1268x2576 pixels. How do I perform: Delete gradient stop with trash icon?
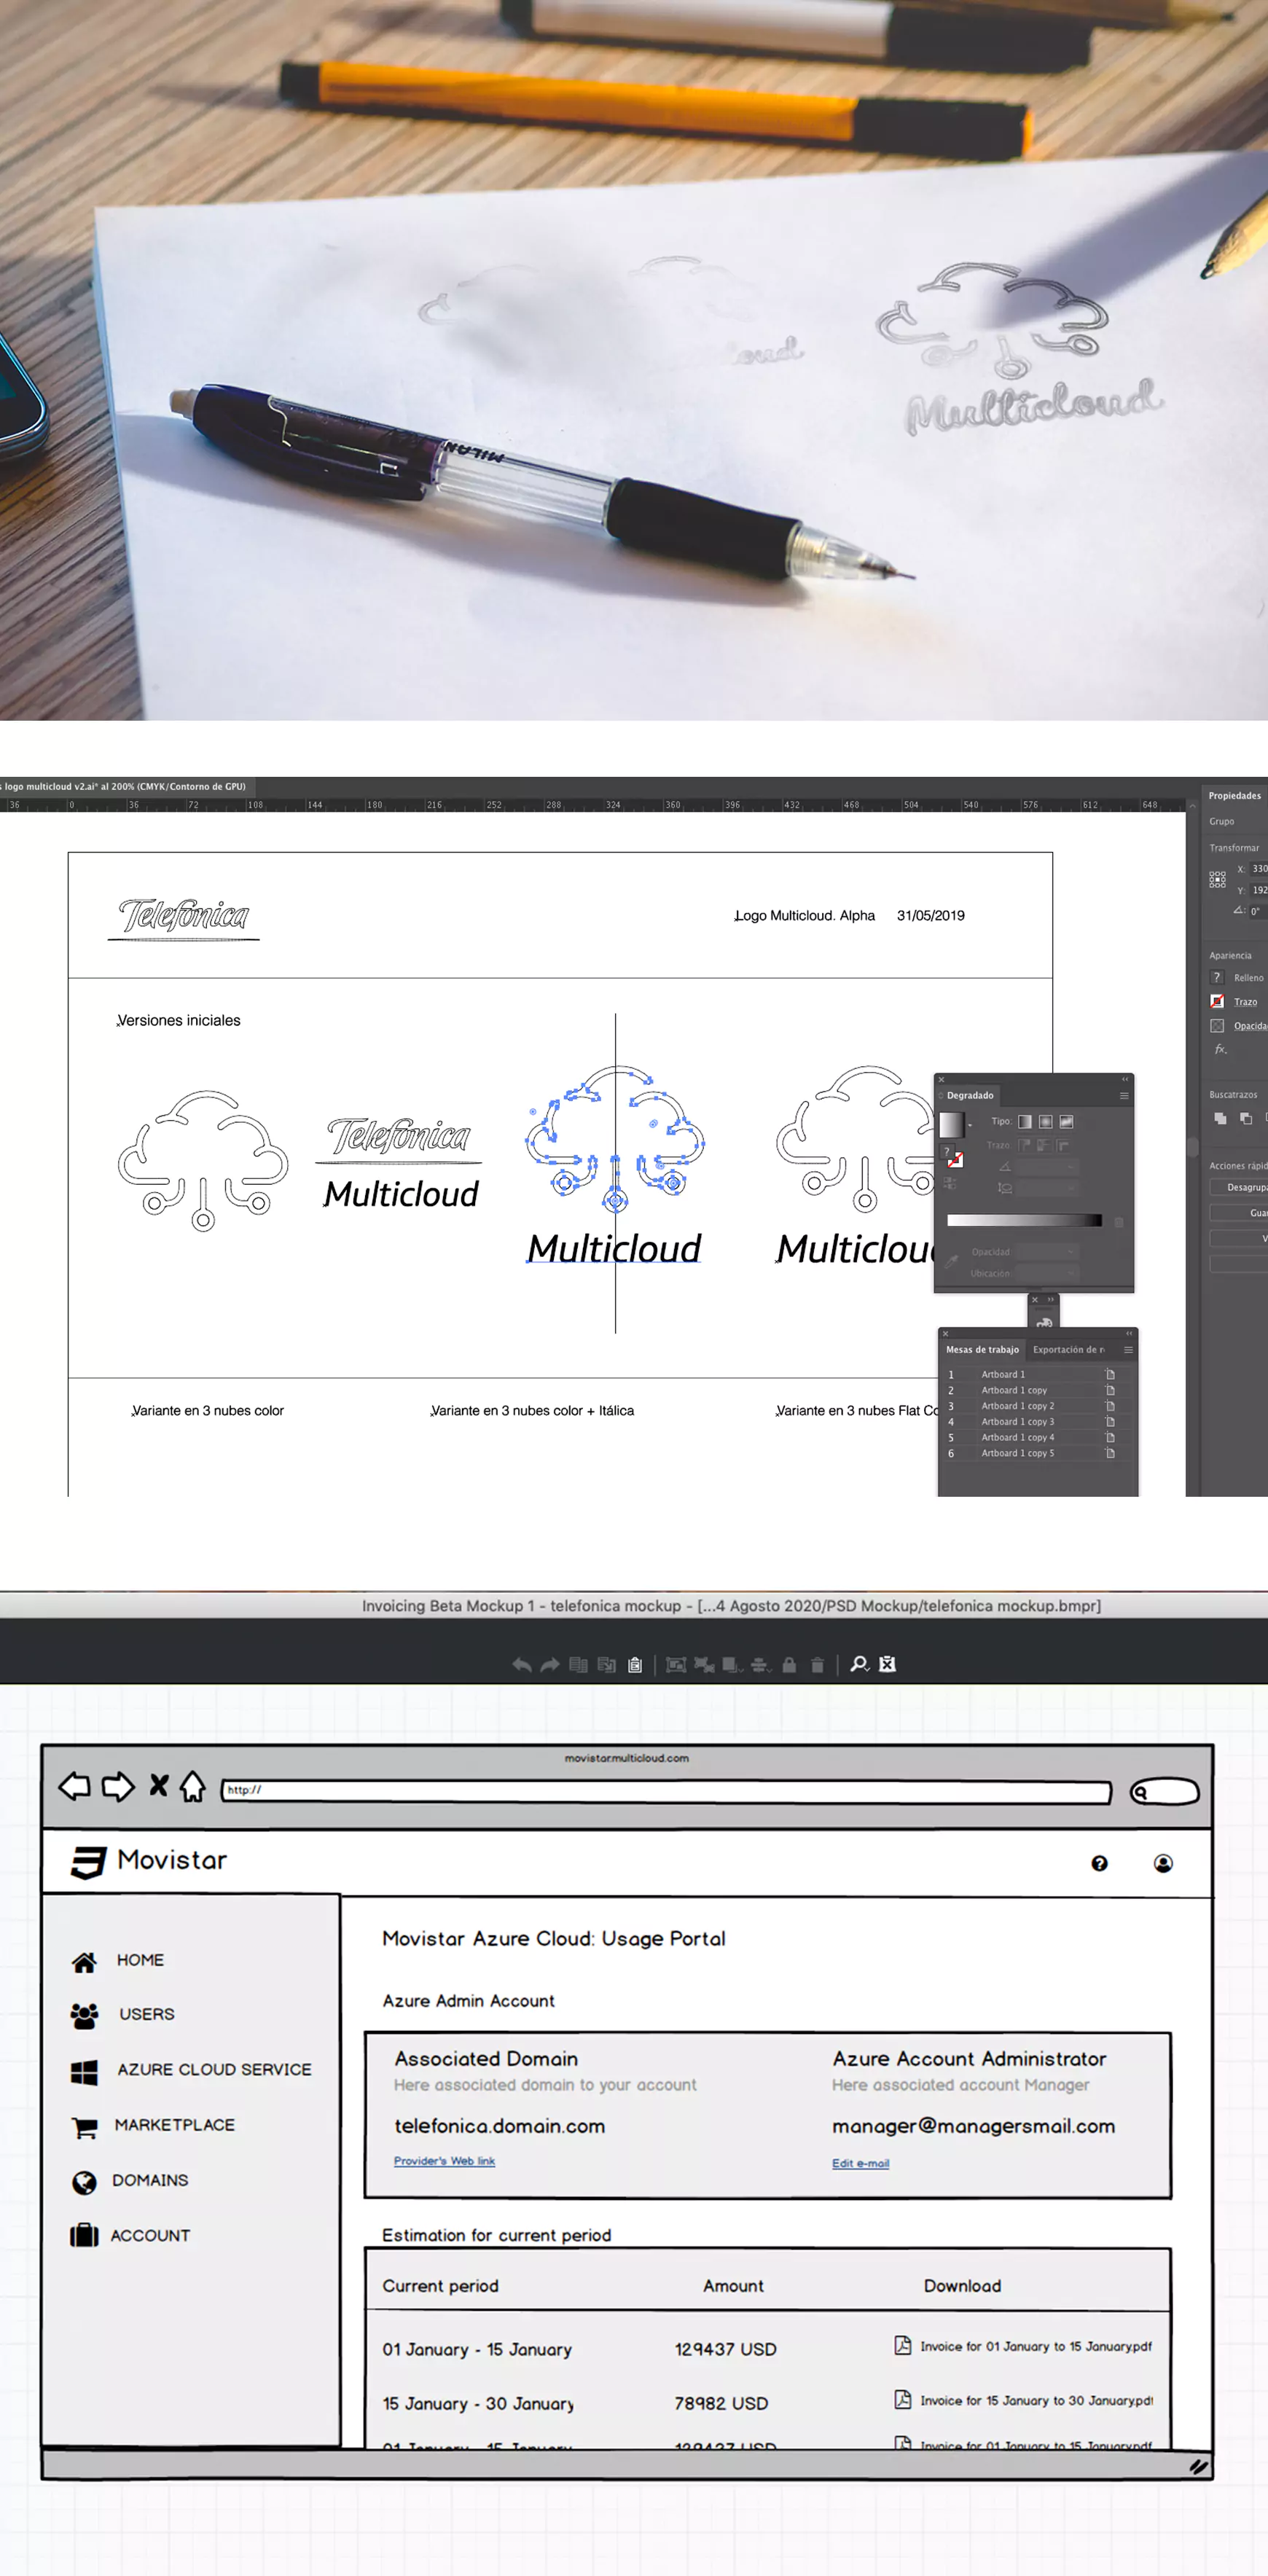(1119, 1222)
